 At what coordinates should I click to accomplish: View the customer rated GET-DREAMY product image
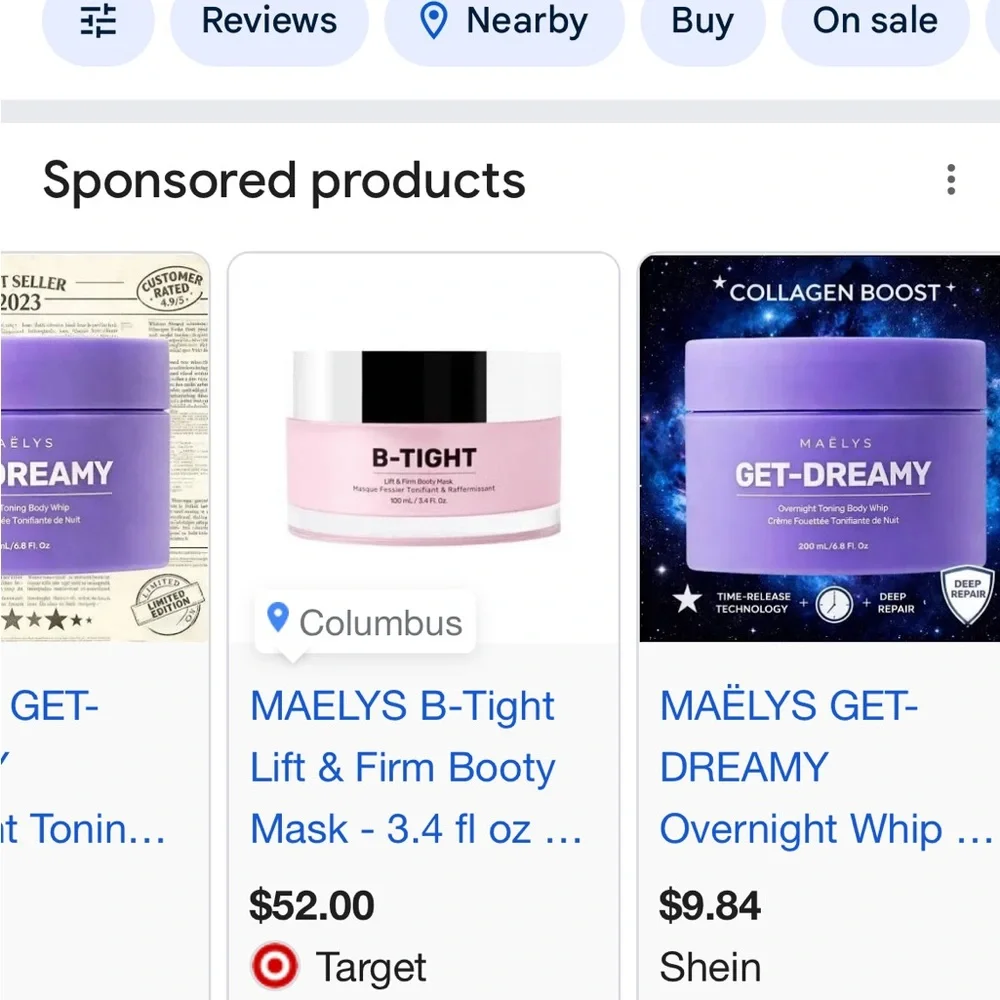coord(104,448)
